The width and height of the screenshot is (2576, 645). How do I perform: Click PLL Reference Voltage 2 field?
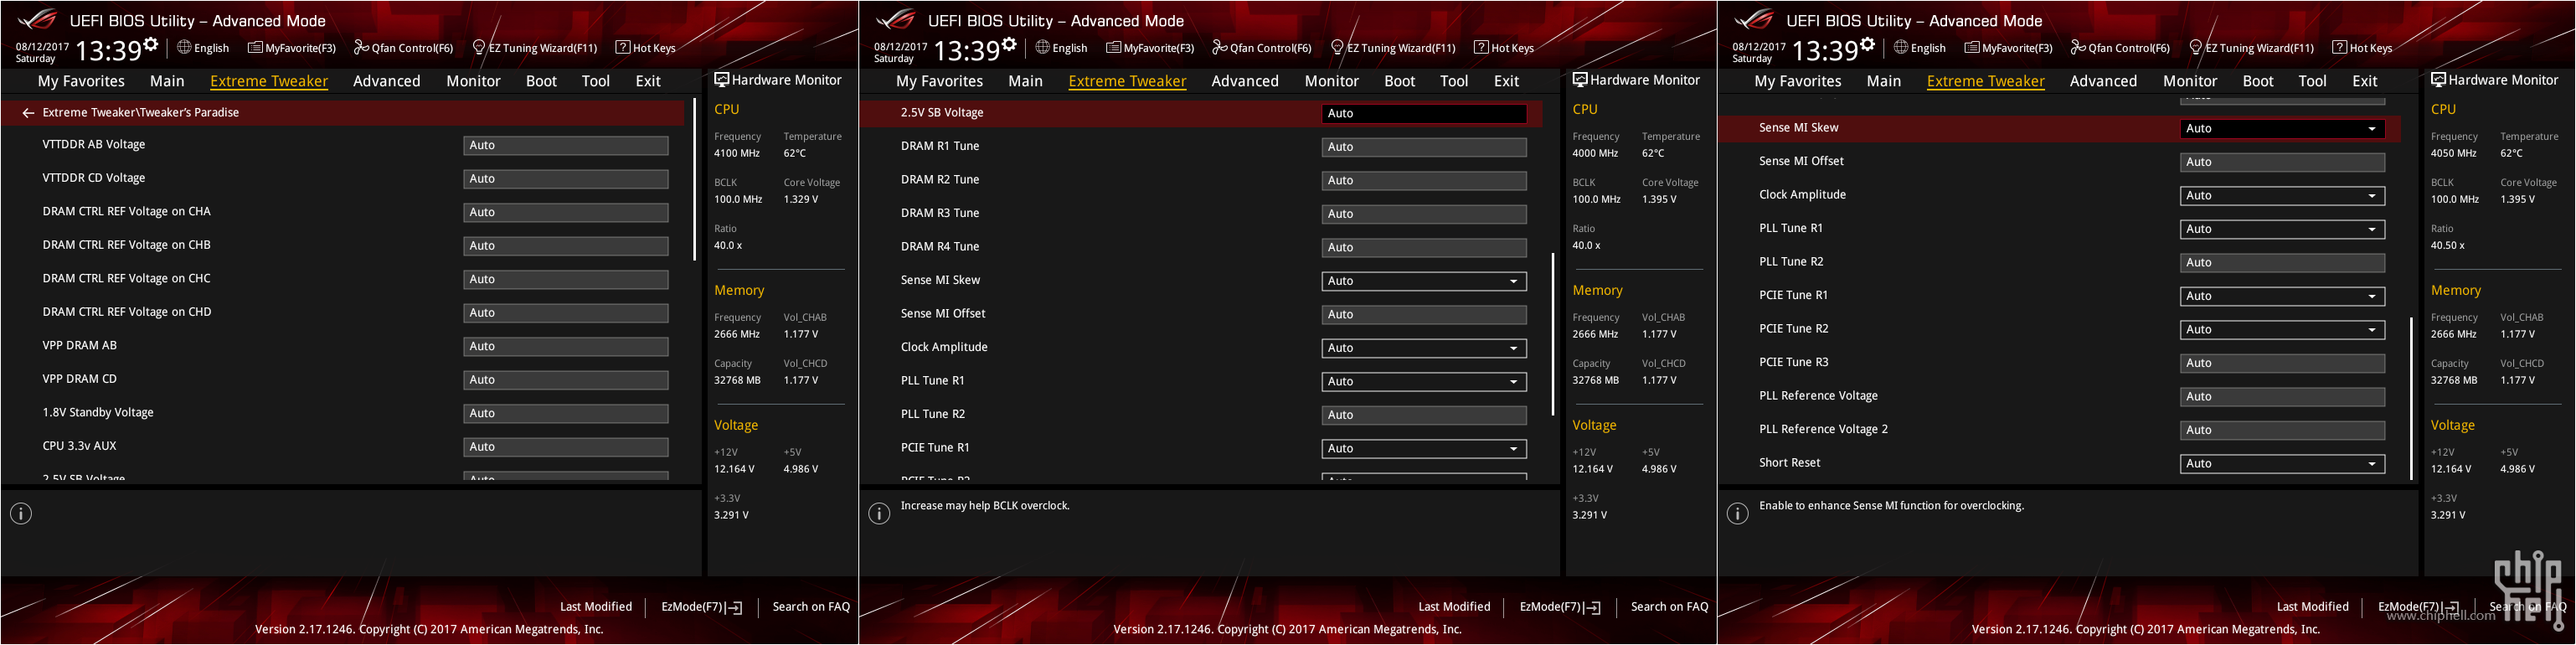click(x=2282, y=430)
